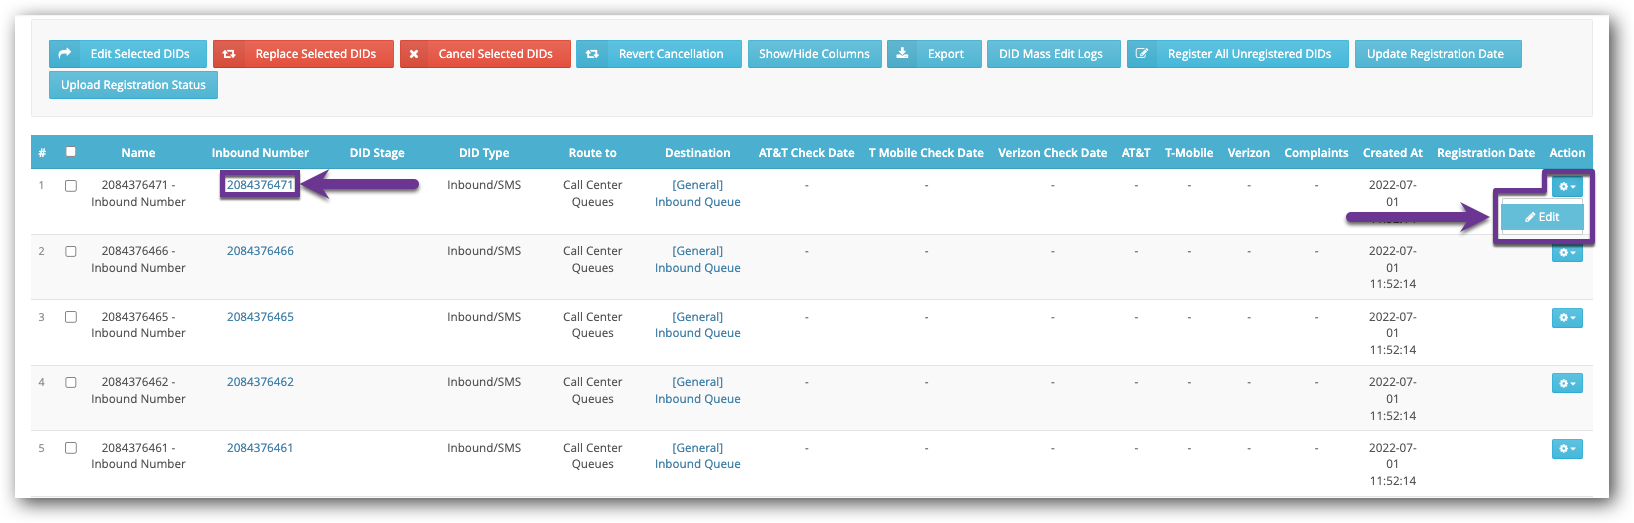Choose Edit from the action dropdown menu
This screenshot has width=1634, height=523.
pyautogui.click(x=1542, y=217)
